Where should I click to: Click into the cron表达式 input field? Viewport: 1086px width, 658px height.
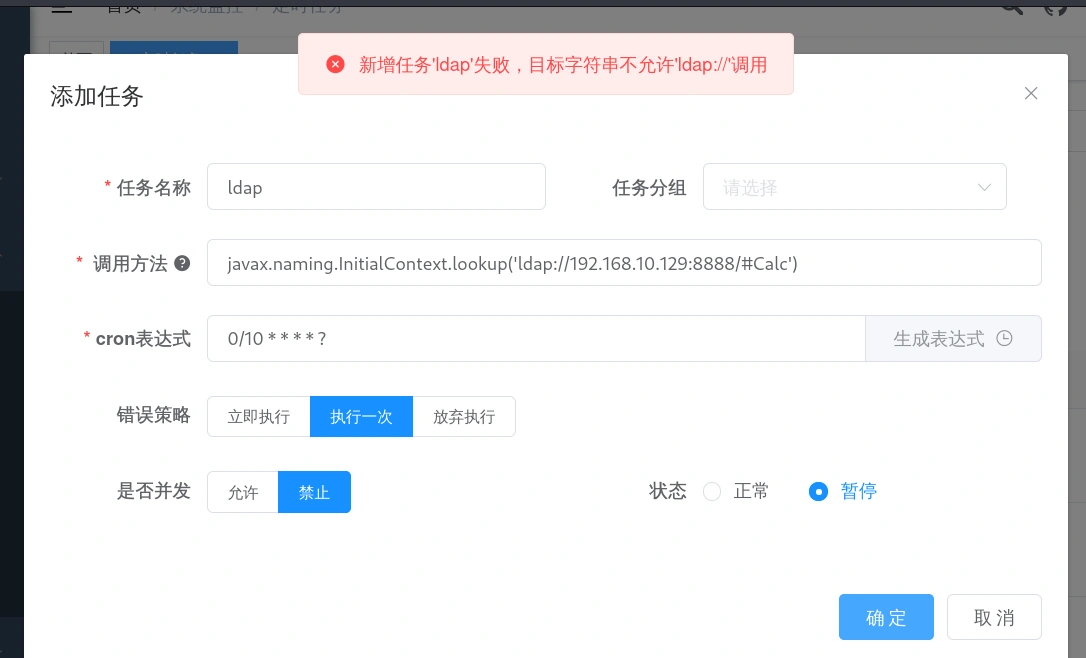(536, 339)
